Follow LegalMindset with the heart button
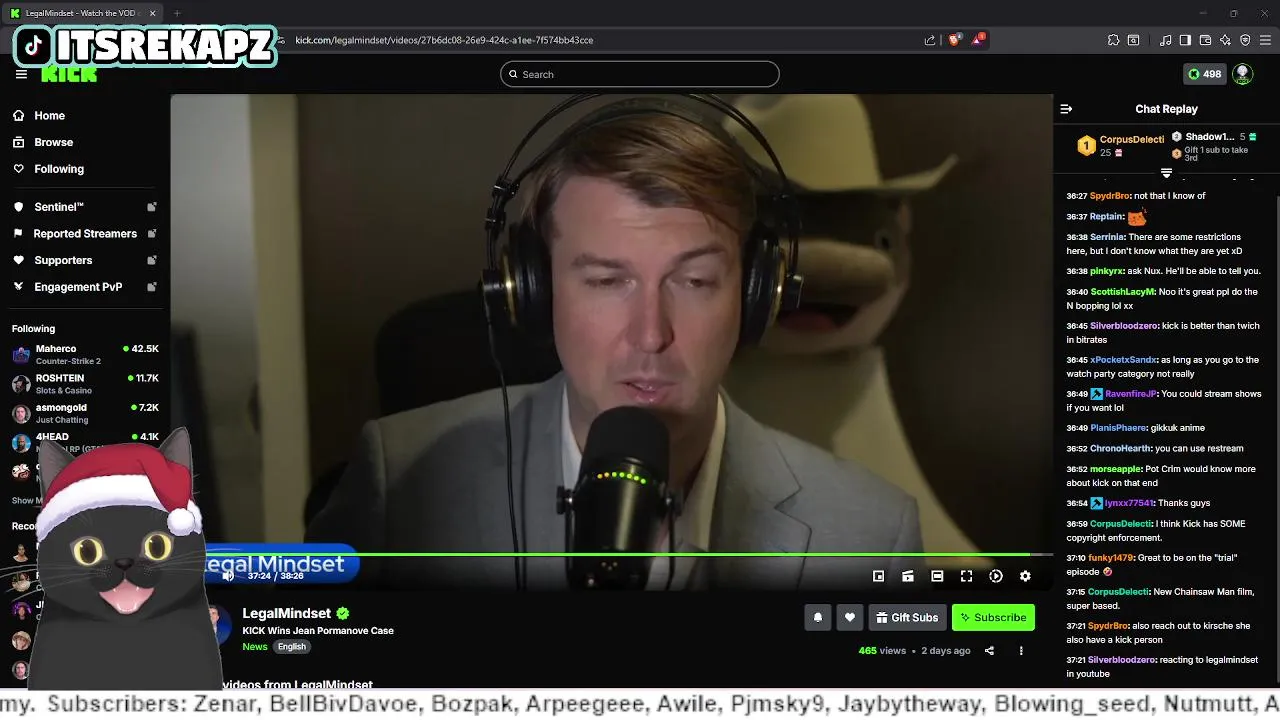 click(850, 618)
